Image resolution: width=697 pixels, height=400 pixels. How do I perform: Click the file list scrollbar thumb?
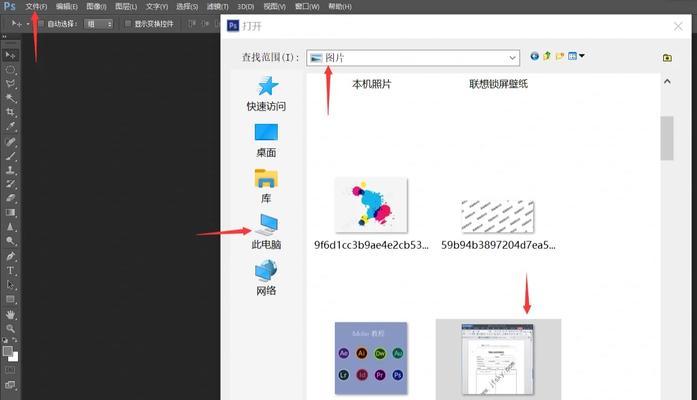[x=667, y=138]
